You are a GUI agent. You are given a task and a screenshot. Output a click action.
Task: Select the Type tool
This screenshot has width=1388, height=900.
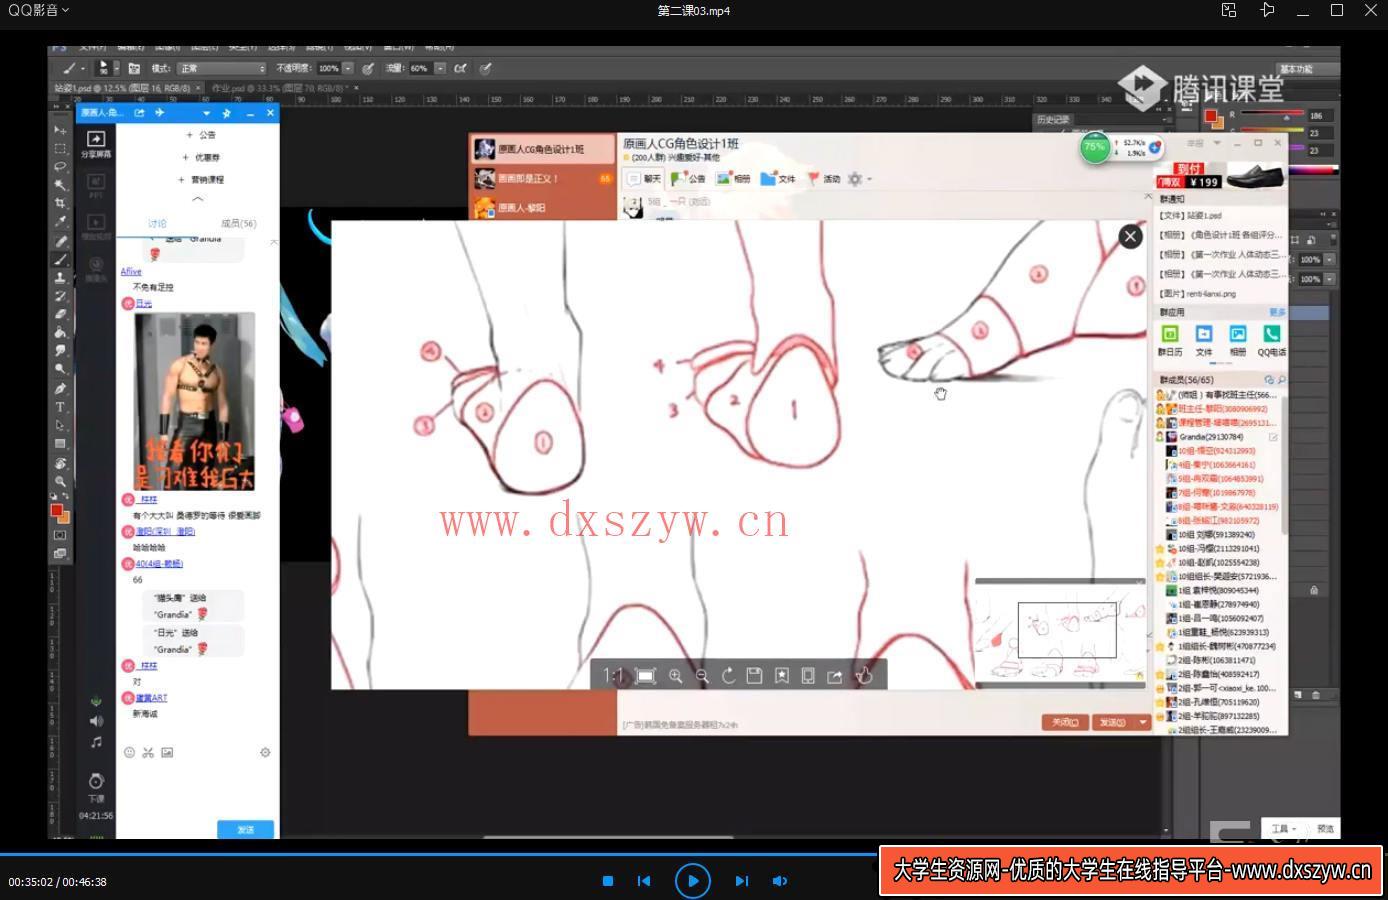[60, 407]
